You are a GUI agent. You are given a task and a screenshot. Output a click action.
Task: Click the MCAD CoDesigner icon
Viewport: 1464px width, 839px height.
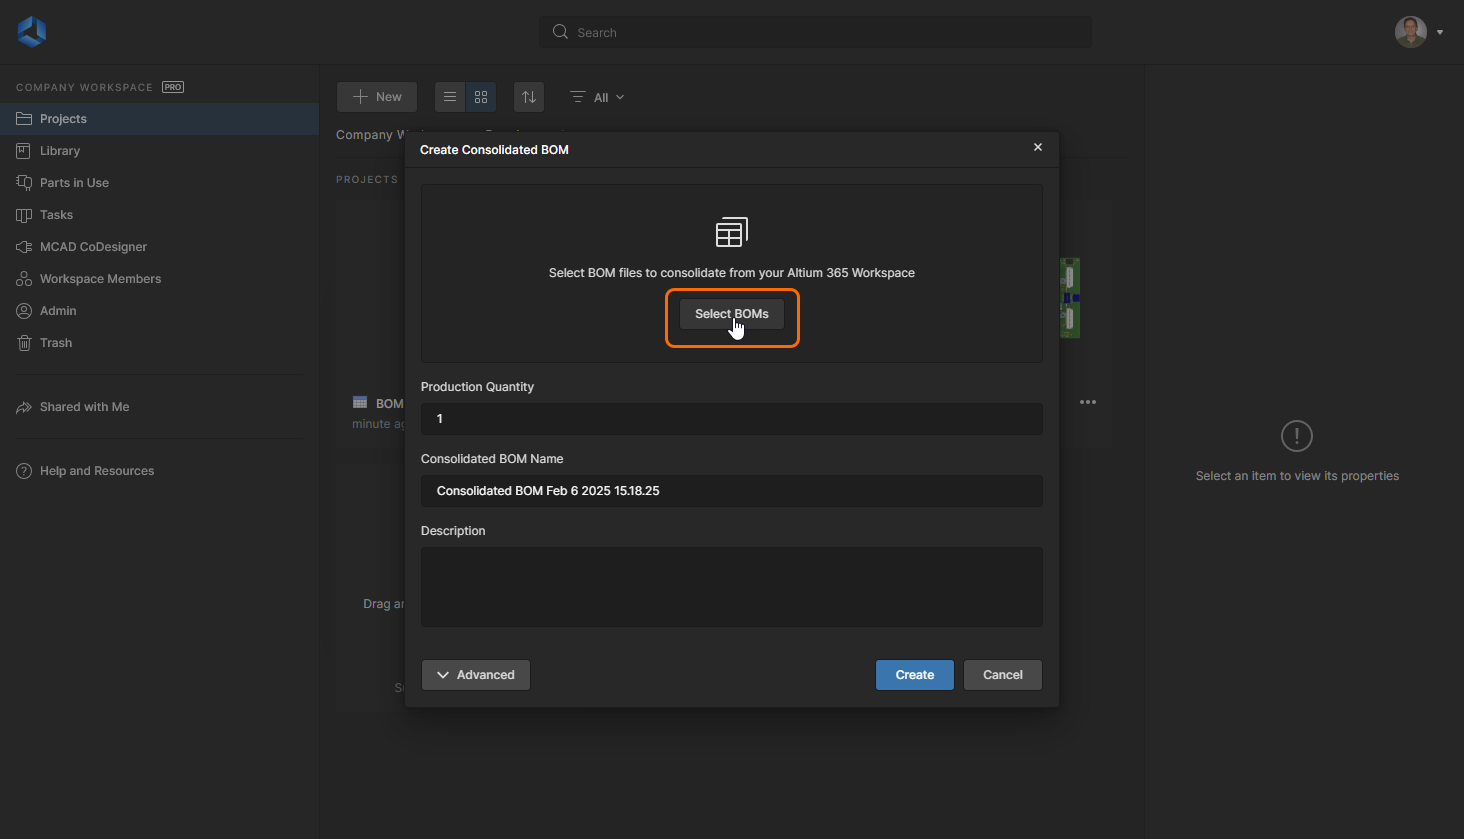point(24,247)
